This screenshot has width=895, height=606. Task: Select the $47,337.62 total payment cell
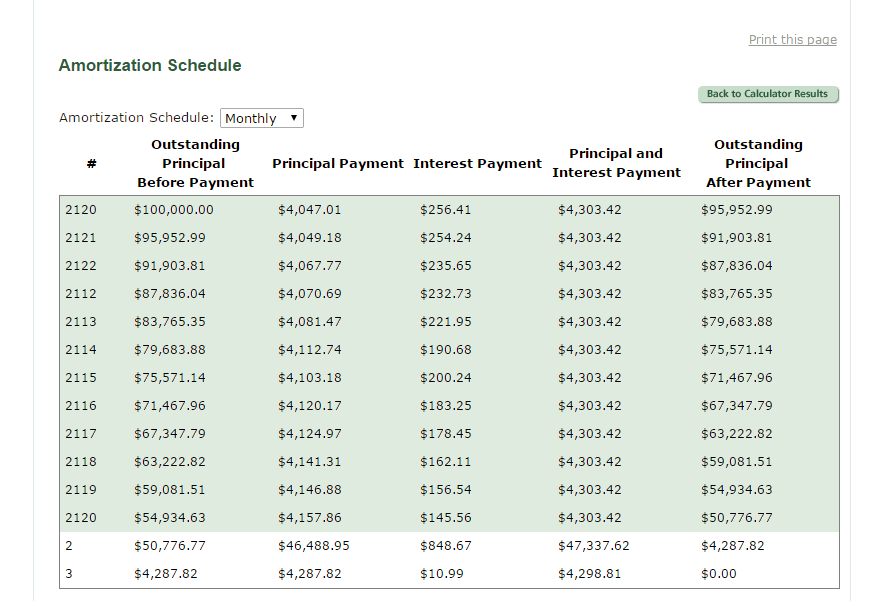tap(593, 546)
